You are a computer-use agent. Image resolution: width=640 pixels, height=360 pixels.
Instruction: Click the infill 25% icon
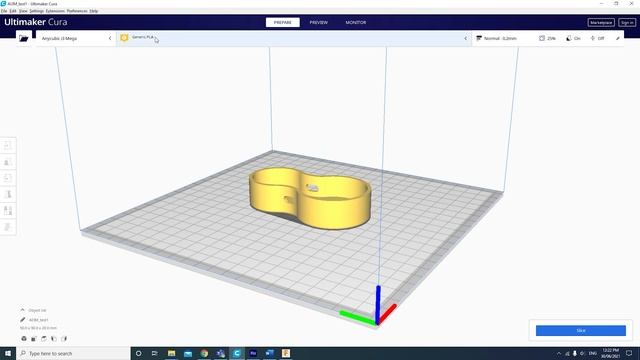[x=542, y=38]
